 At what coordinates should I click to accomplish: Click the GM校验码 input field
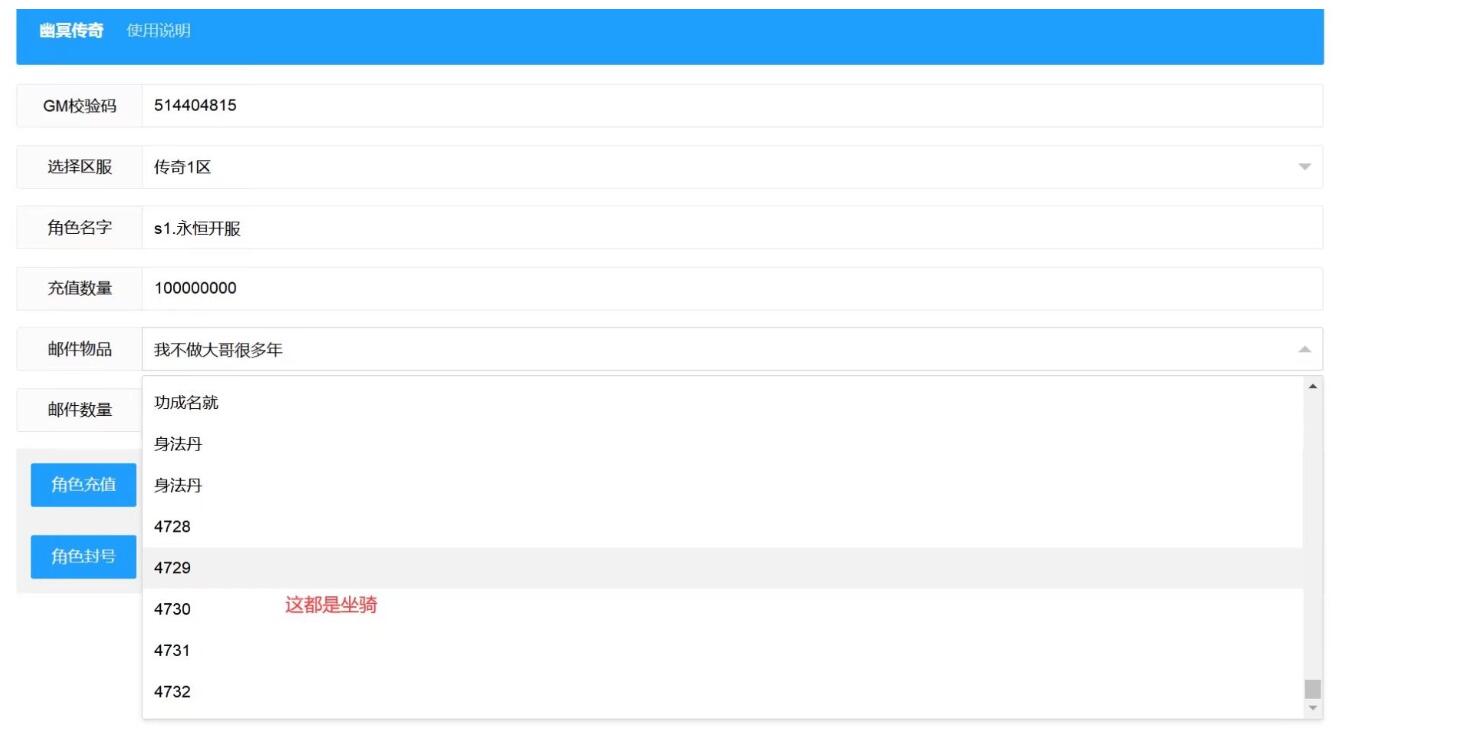coord(731,105)
